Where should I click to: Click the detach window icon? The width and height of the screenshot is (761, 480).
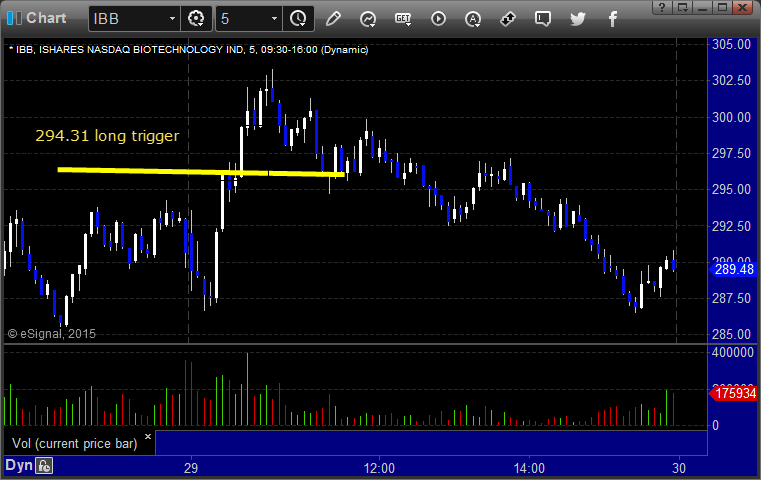point(682,7)
